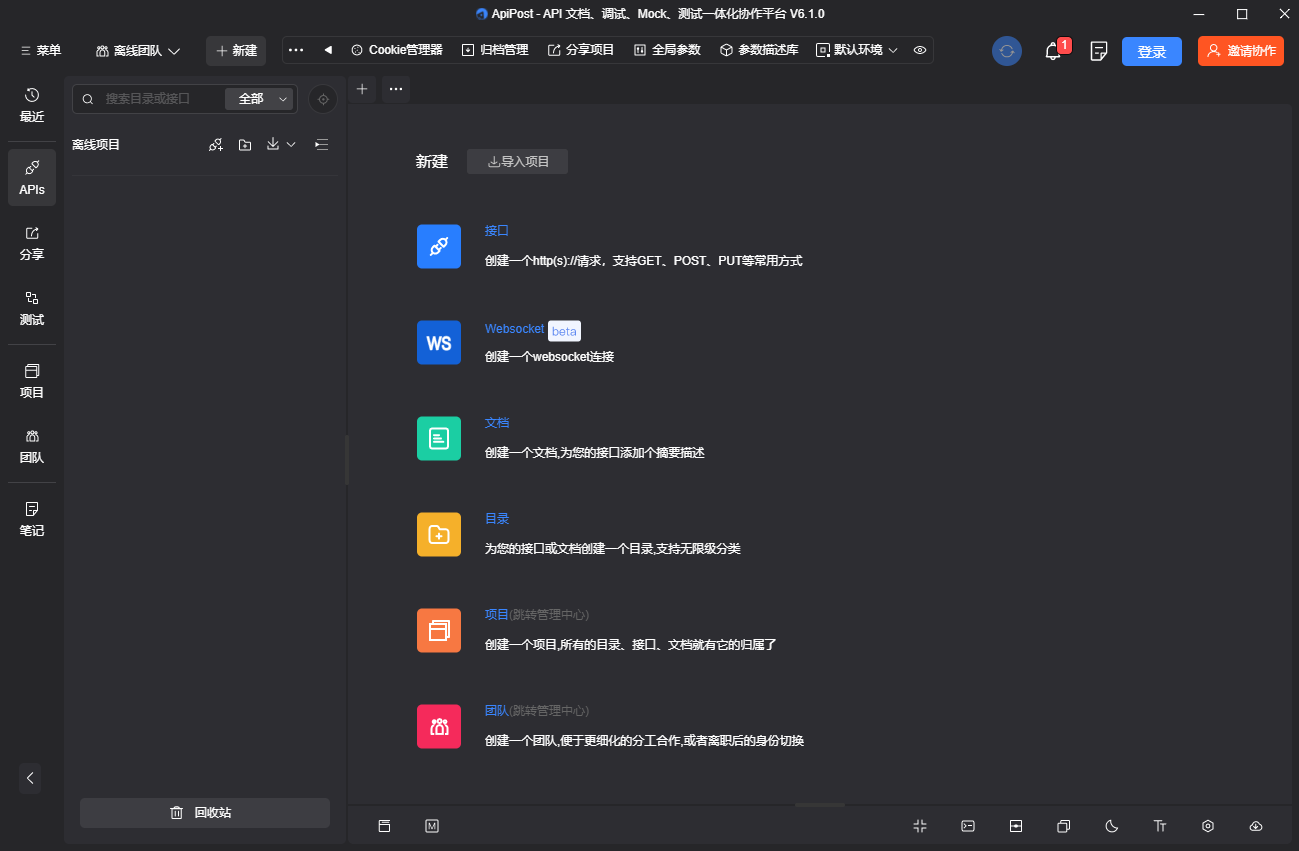The image size is (1299, 851).
Task: Toggle fullscreen mode in the status bar
Action: coord(920,826)
